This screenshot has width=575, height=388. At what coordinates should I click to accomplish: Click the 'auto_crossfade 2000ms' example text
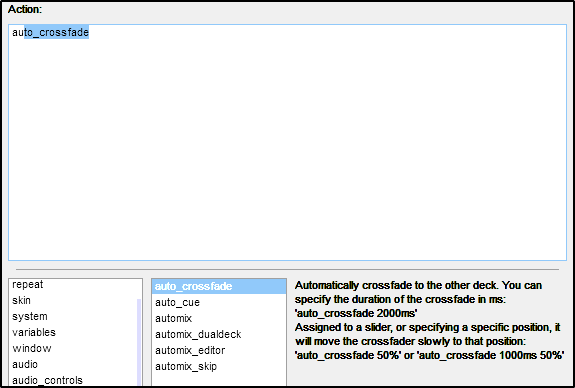pyautogui.click(x=356, y=314)
